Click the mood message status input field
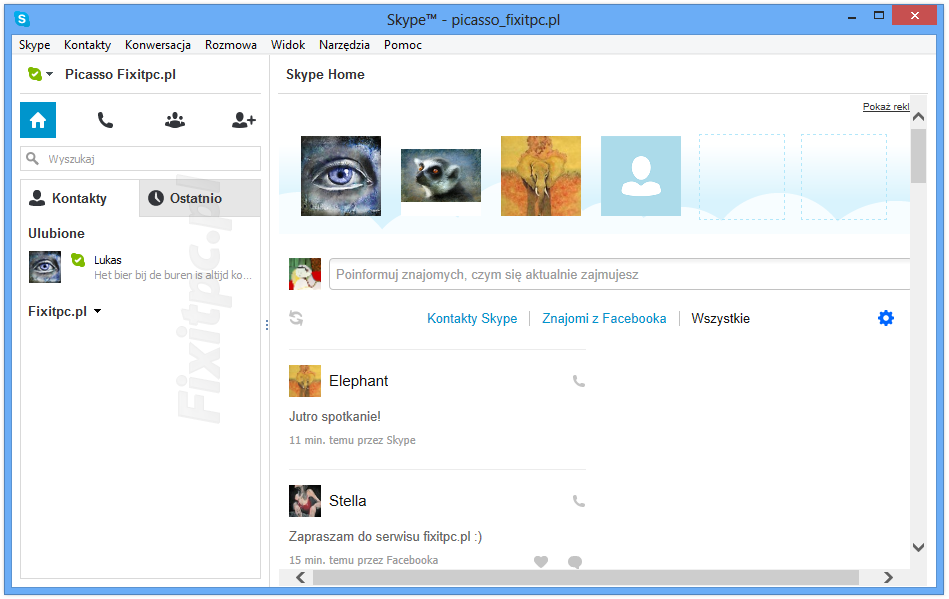Screen dimensions: 949x599 (x=619, y=274)
